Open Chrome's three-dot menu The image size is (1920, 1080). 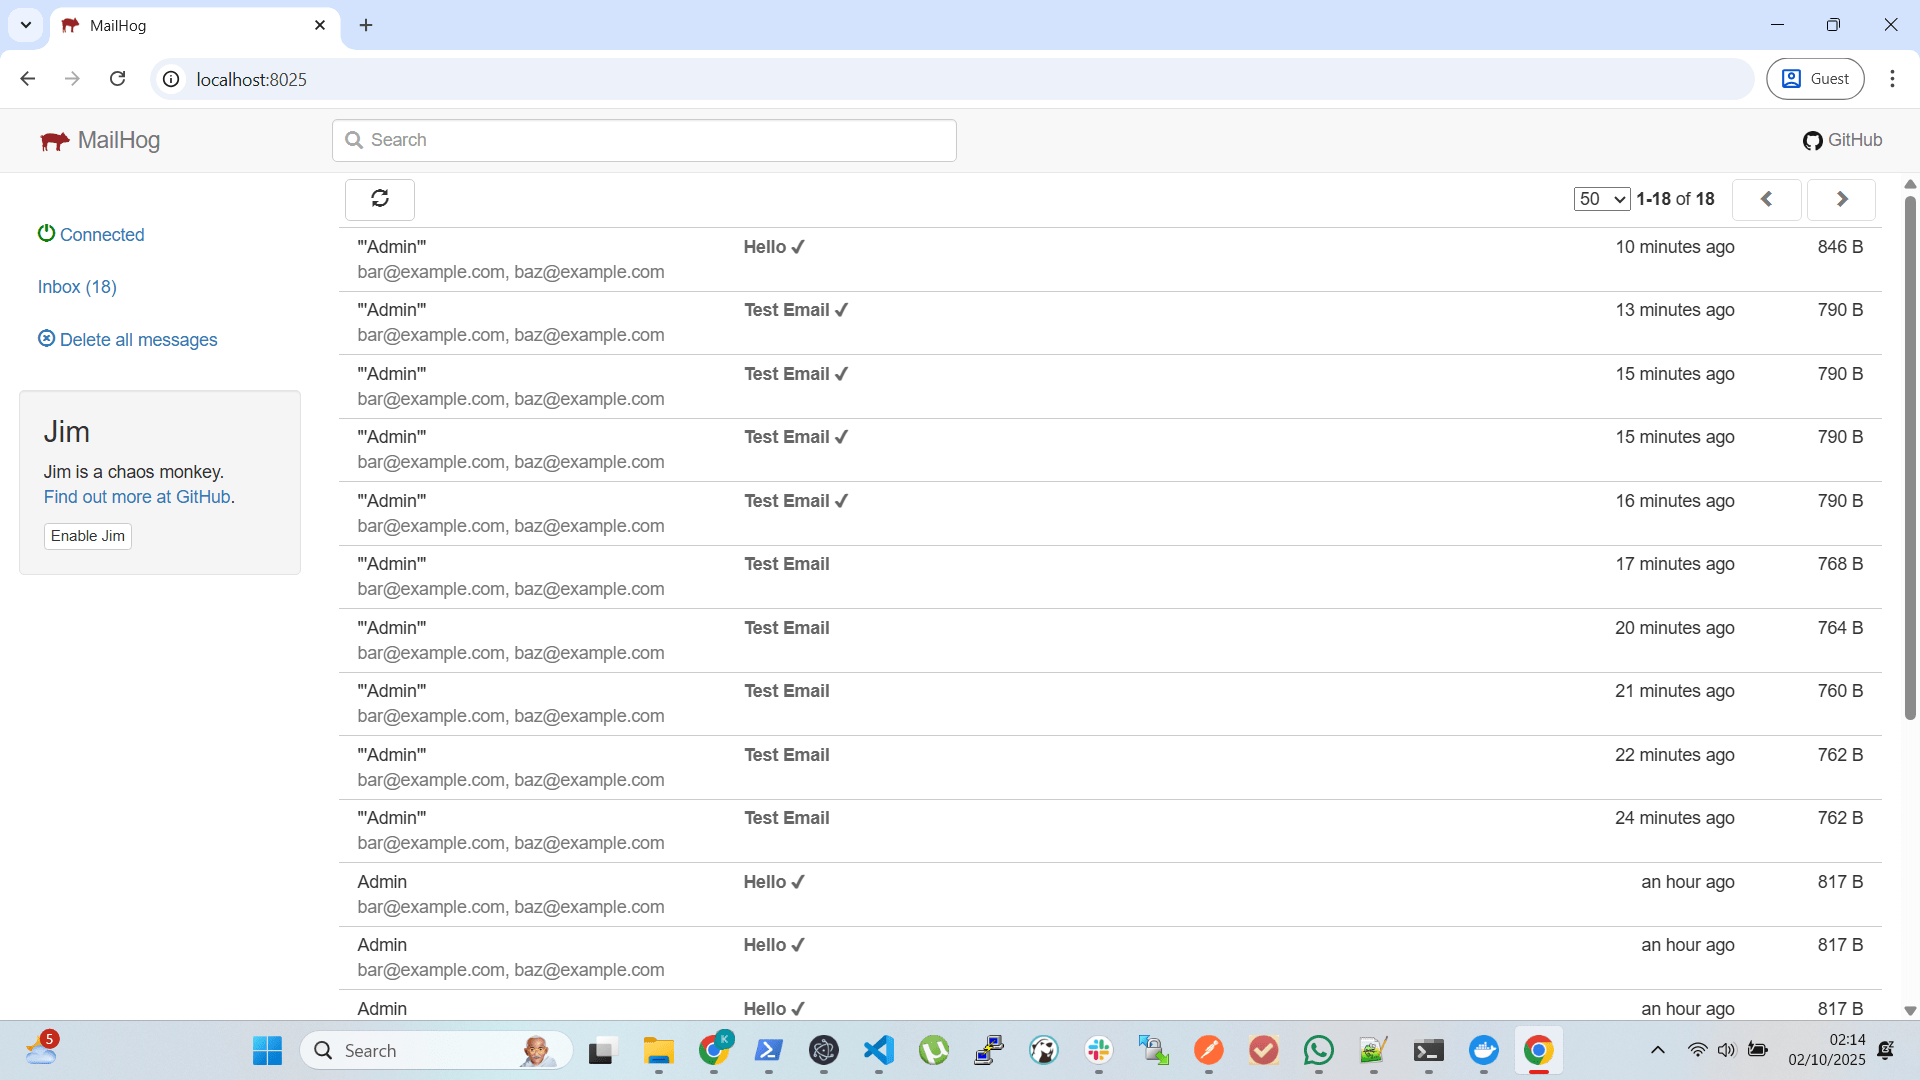pyautogui.click(x=1892, y=79)
